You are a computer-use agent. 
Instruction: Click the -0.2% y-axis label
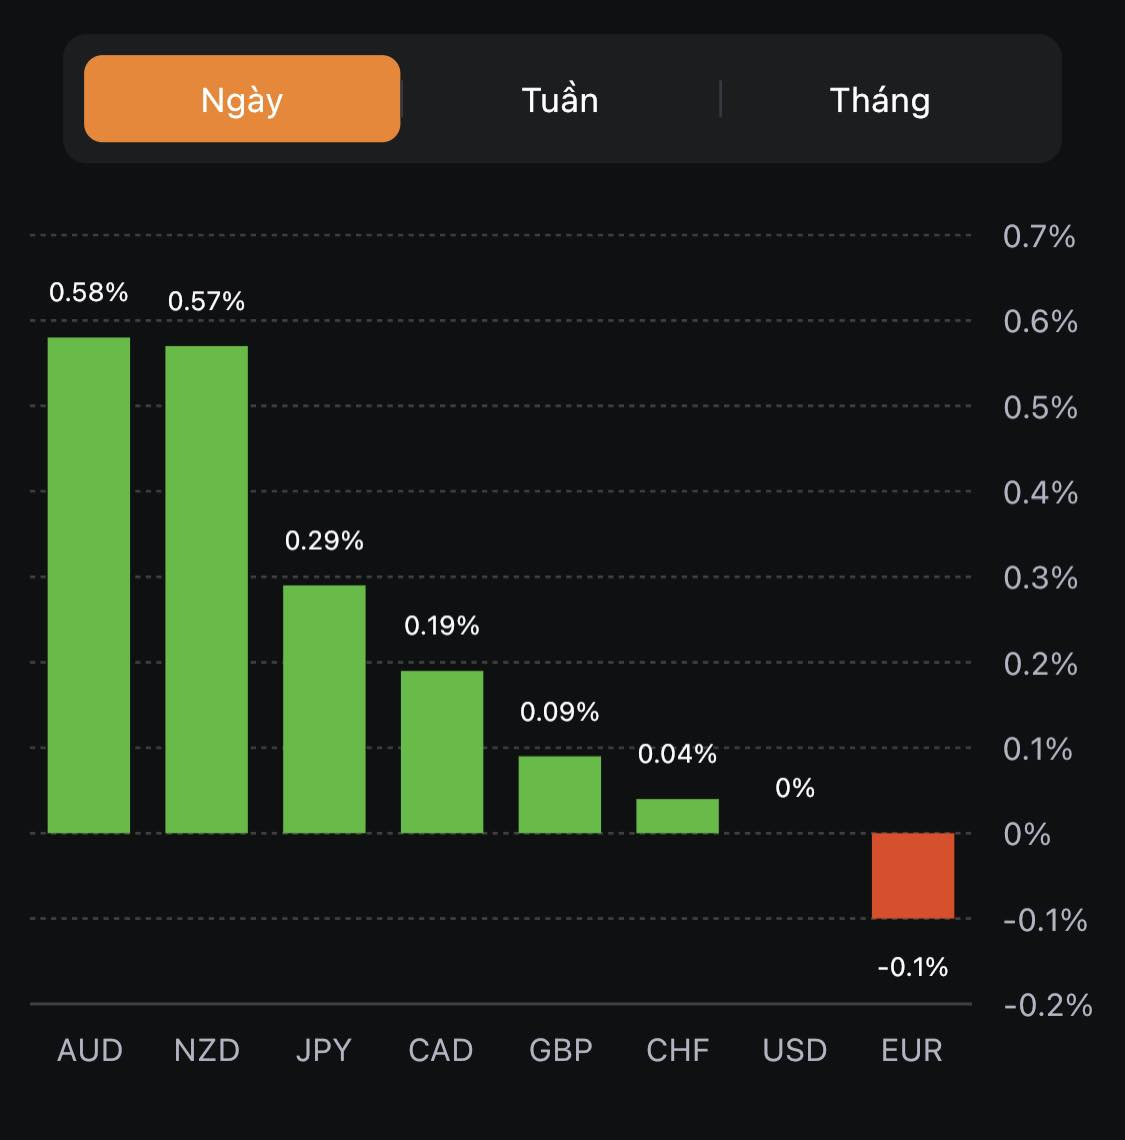1047,1005
